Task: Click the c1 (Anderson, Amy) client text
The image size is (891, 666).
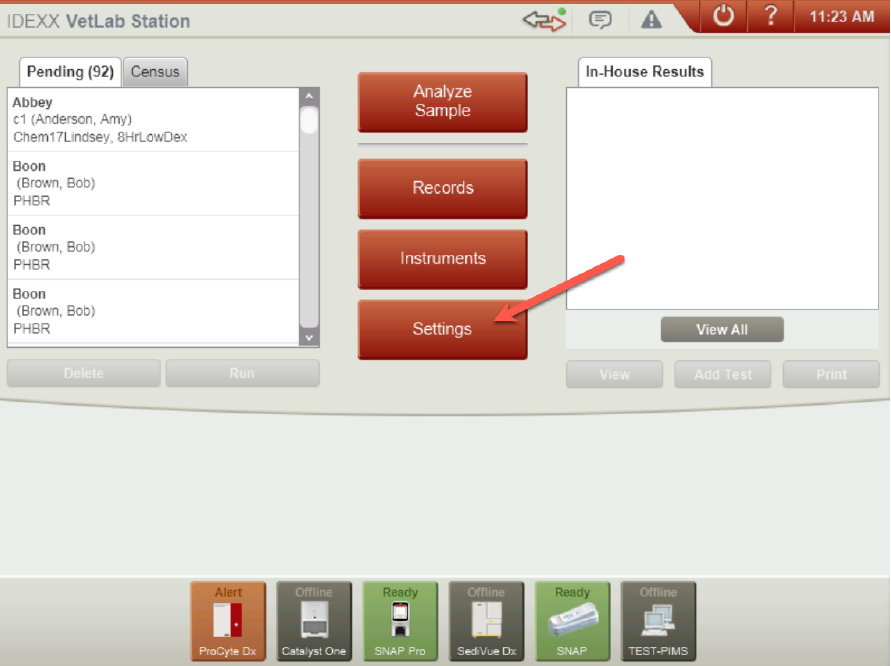Action: pos(72,119)
